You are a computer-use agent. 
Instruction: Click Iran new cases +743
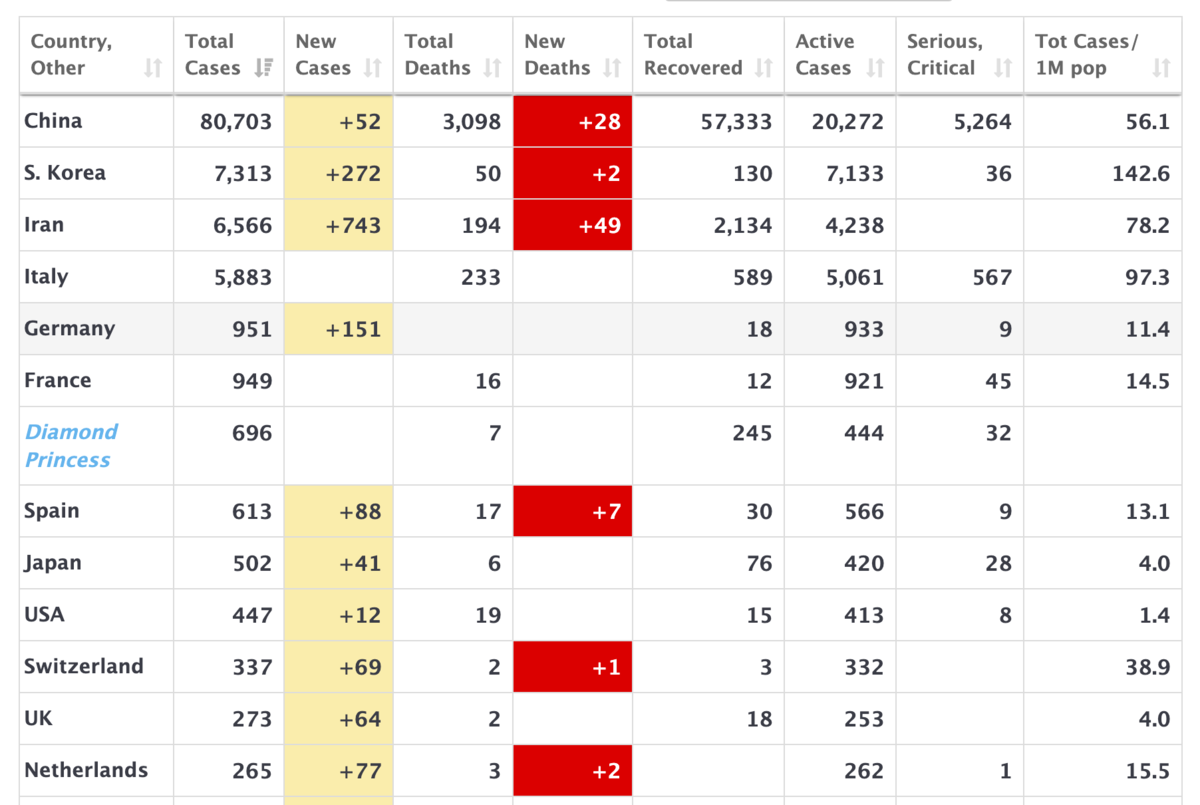(x=353, y=226)
